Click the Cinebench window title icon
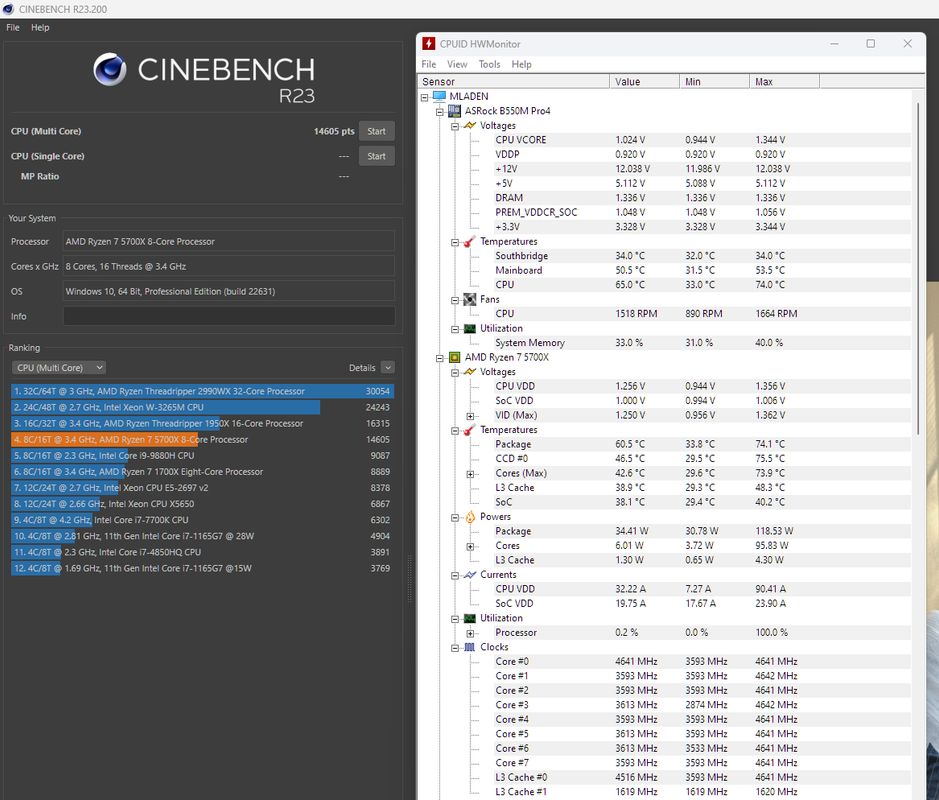The width and height of the screenshot is (939, 800). point(8,9)
